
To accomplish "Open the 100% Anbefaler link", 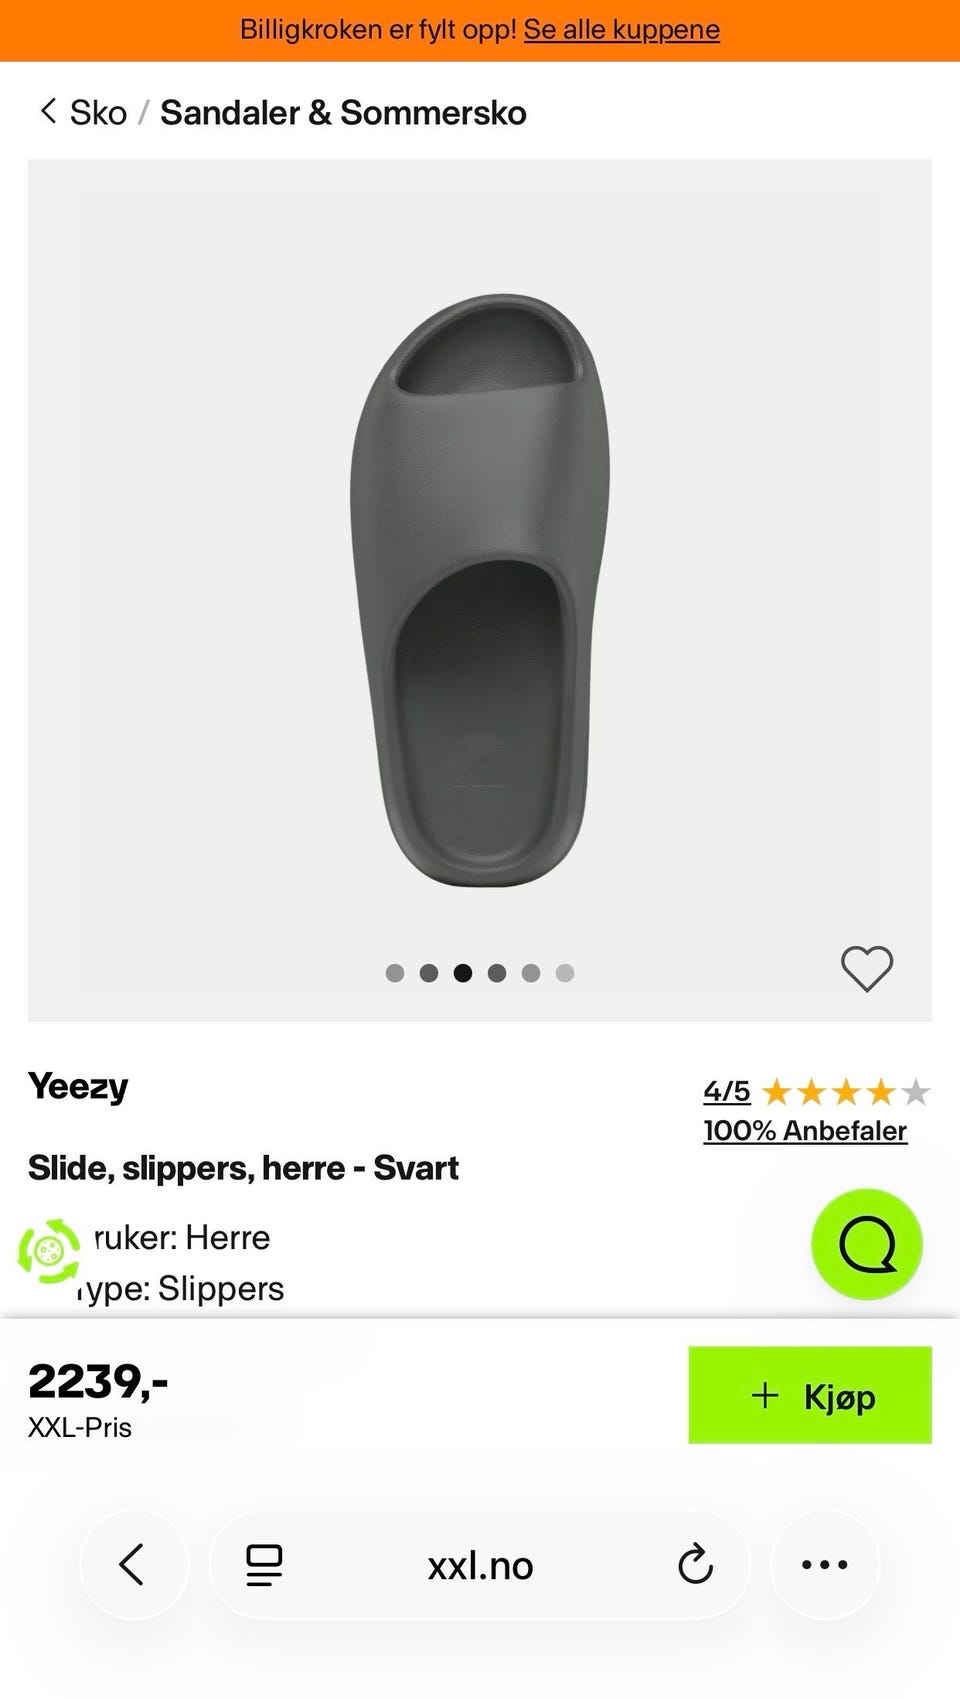I will (x=805, y=1131).
